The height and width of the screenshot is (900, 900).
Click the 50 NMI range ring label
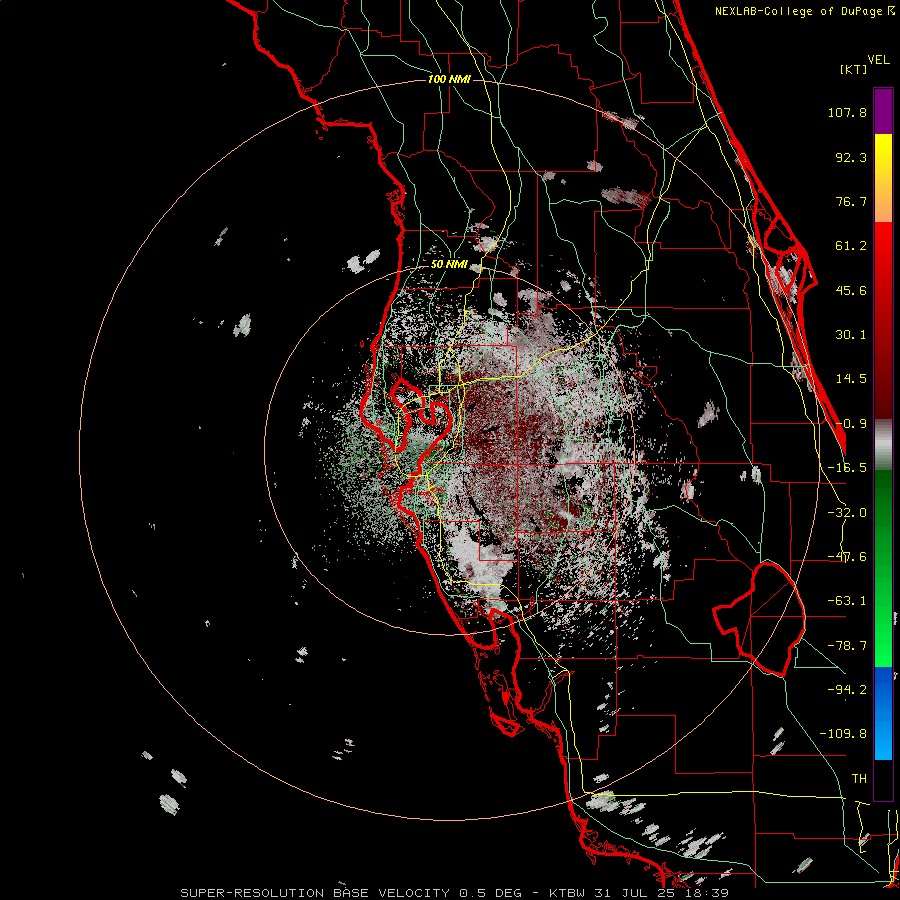pos(449,265)
